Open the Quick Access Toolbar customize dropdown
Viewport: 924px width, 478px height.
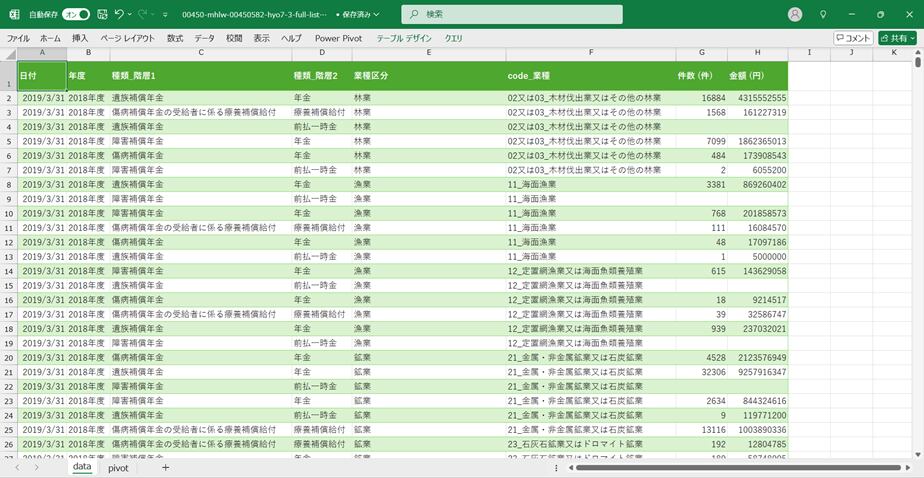(169, 15)
